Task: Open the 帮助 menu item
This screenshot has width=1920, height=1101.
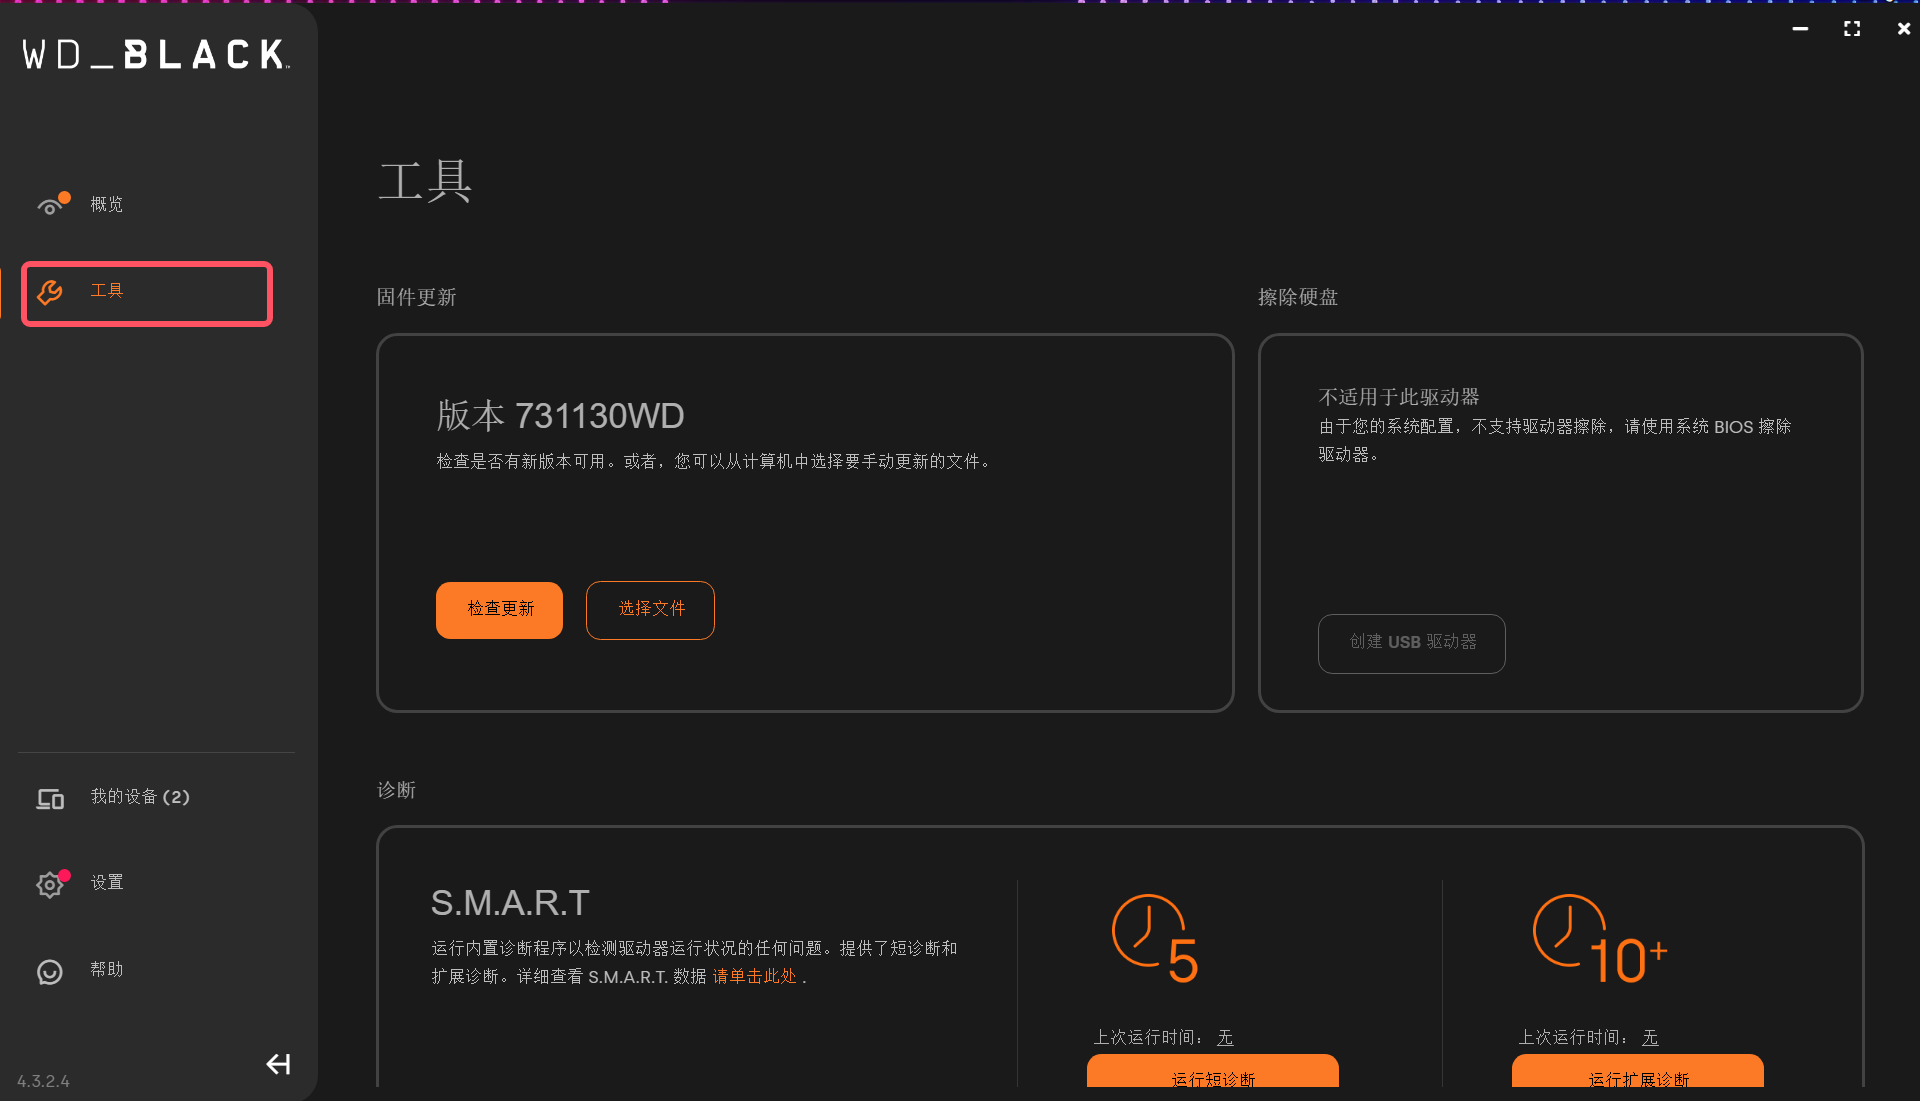Action: point(107,969)
